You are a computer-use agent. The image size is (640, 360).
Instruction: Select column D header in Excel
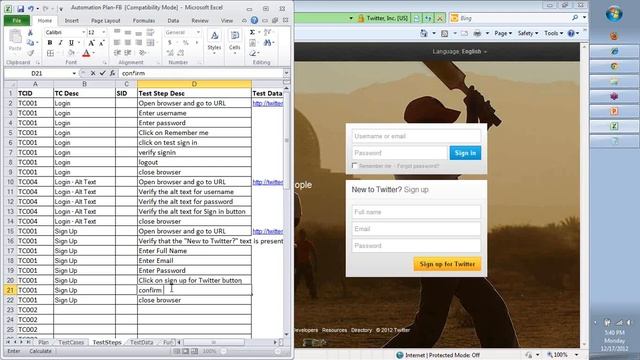(194, 84)
